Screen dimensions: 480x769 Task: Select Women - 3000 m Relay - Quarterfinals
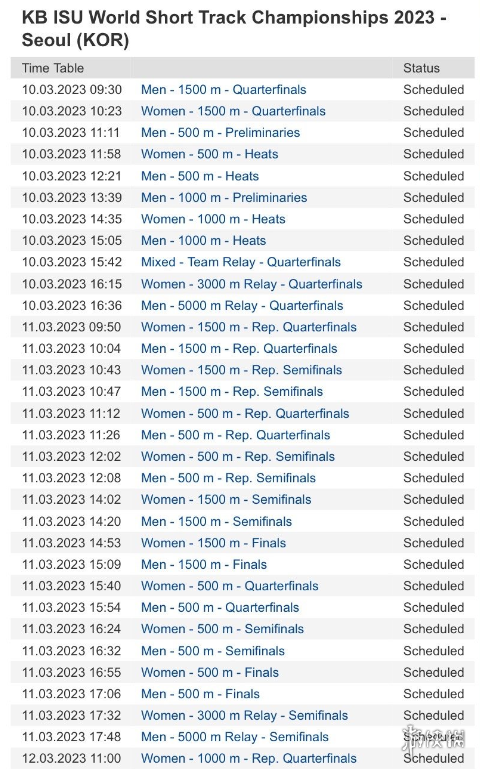252,284
